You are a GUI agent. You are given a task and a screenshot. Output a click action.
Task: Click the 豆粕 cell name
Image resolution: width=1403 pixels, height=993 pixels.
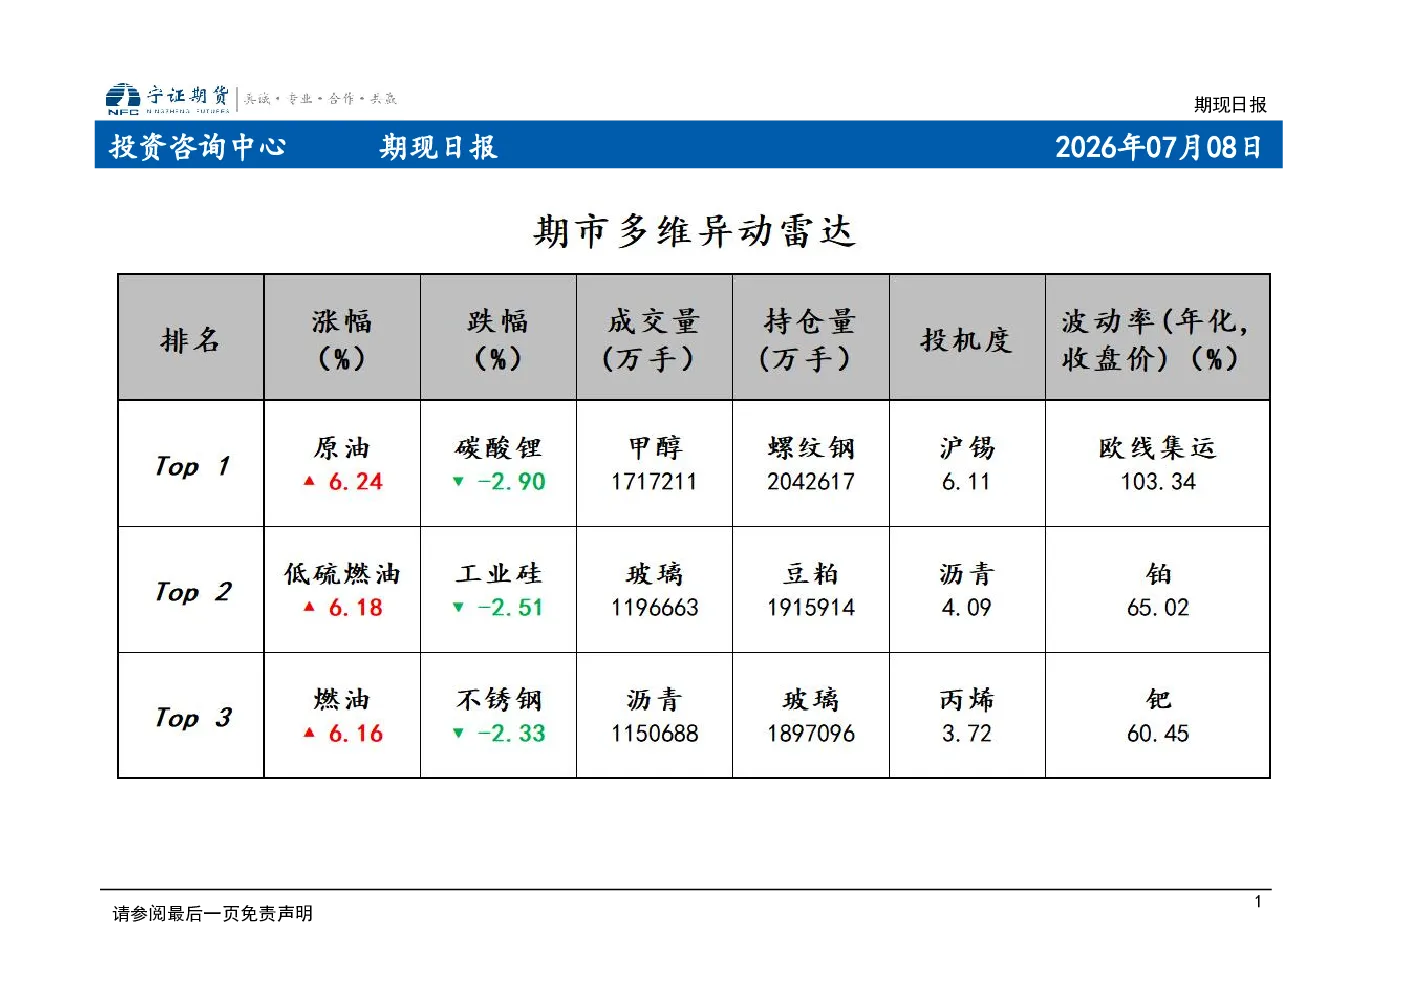point(810,573)
